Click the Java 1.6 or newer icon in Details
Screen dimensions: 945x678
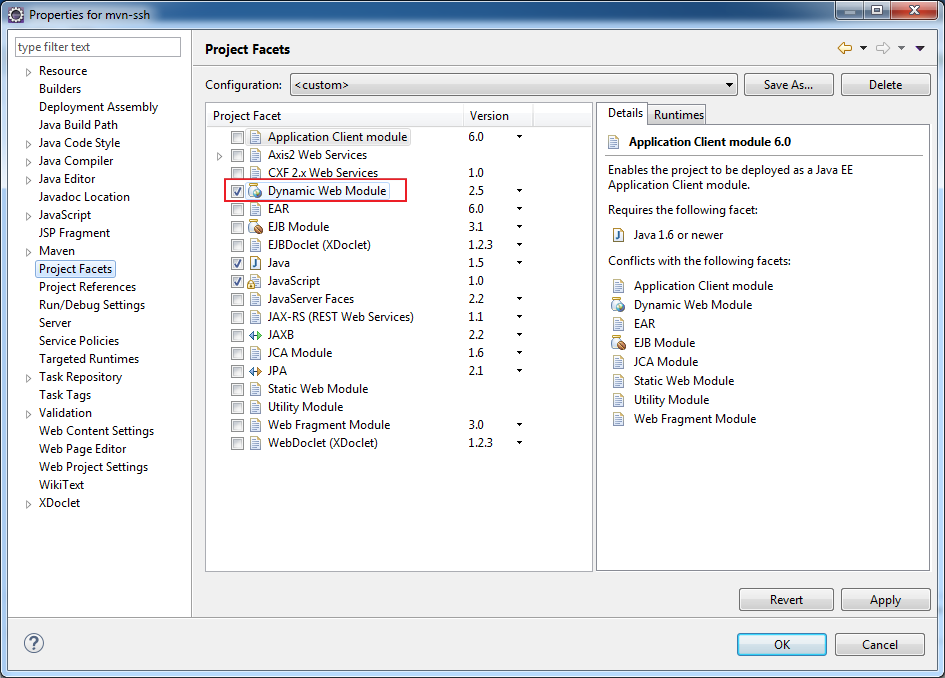coord(618,235)
